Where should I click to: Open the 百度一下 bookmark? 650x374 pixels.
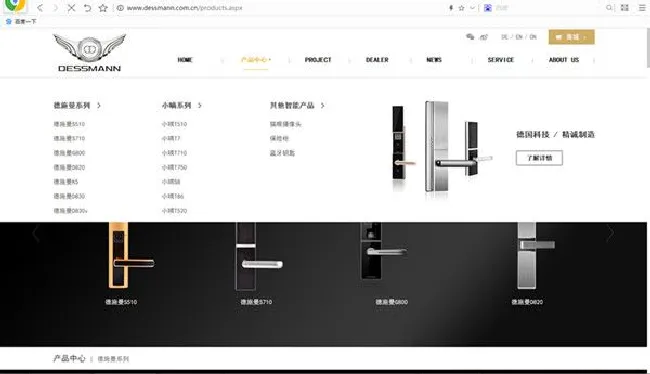[21, 21]
